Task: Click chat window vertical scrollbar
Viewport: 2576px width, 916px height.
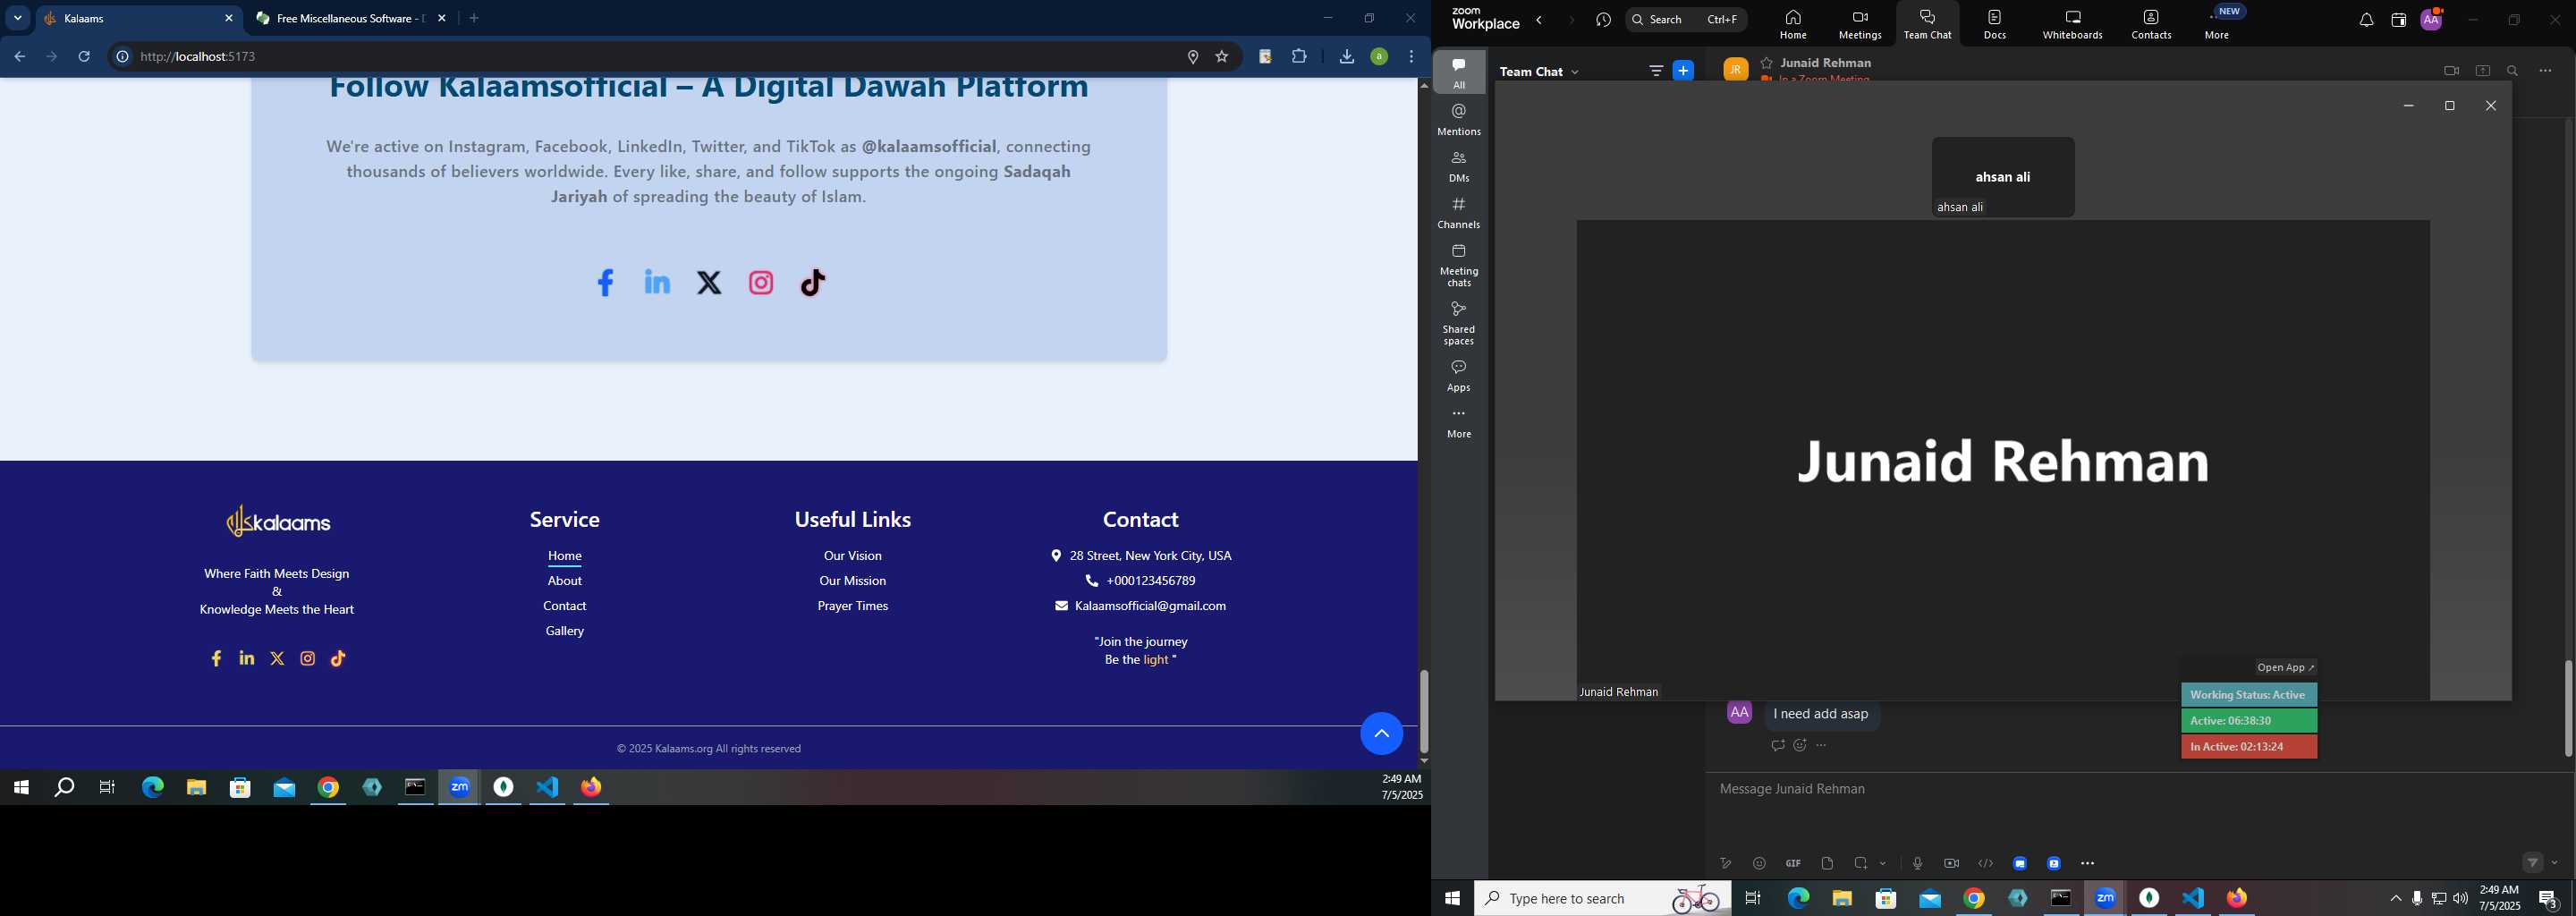Action: tap(2568, 708)
